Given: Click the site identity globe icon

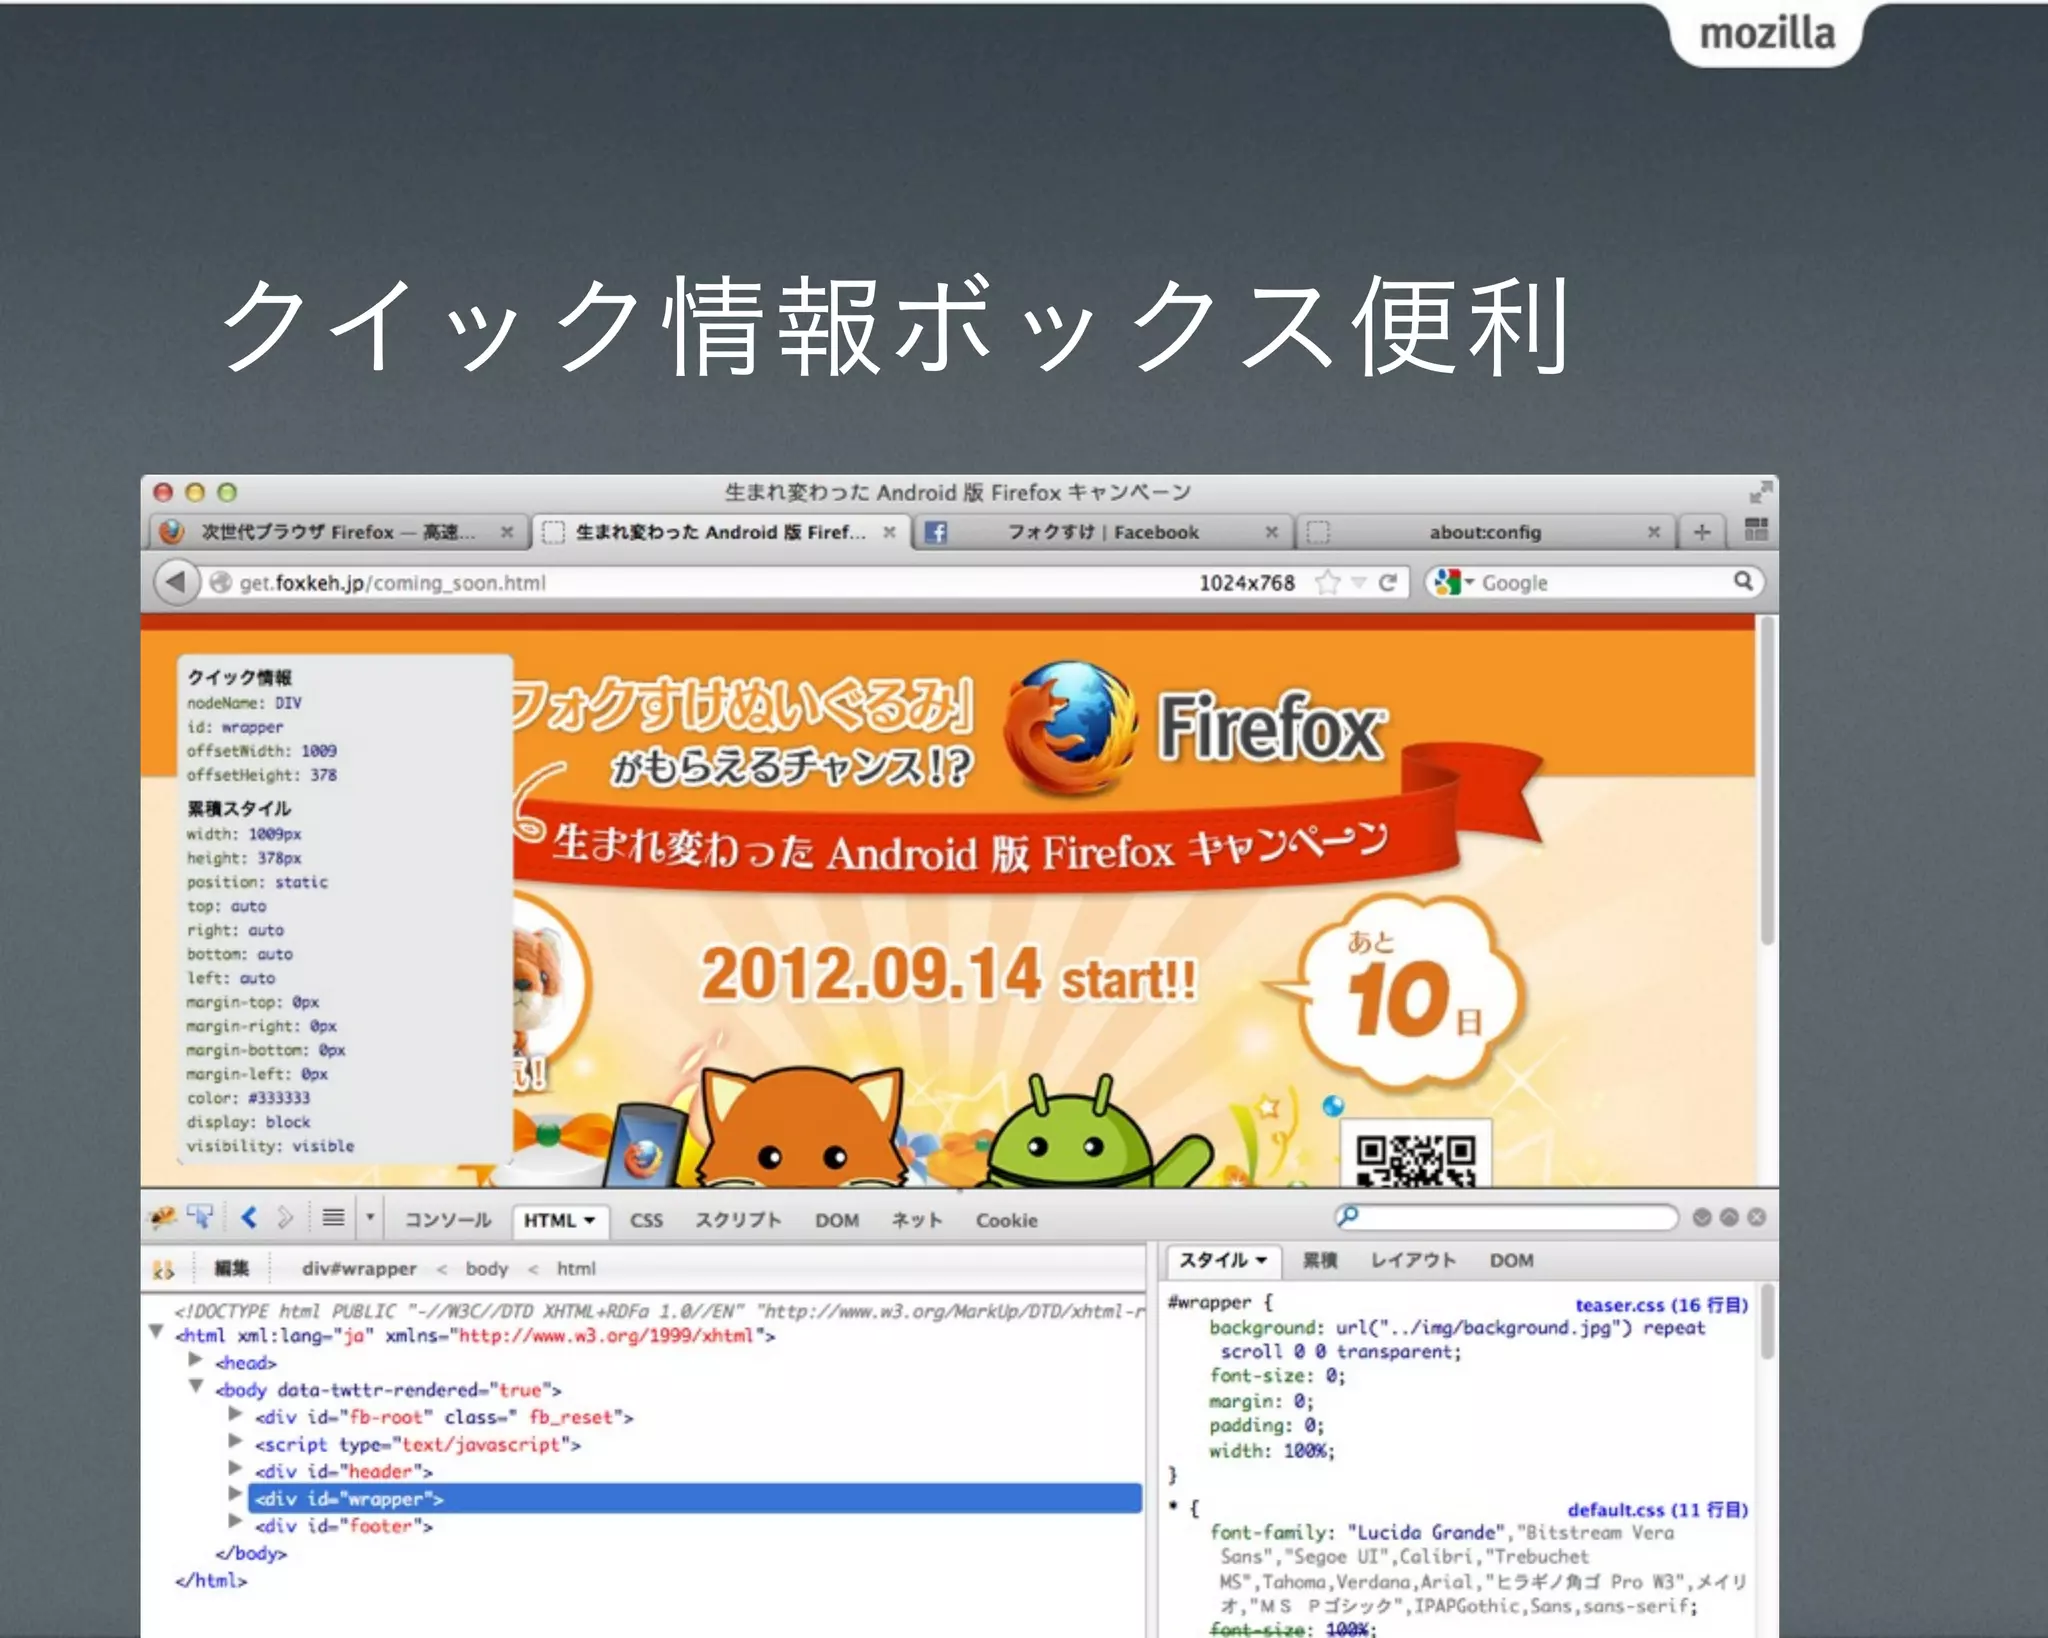Looking at the screenshot, I should [x=221, y=582].
